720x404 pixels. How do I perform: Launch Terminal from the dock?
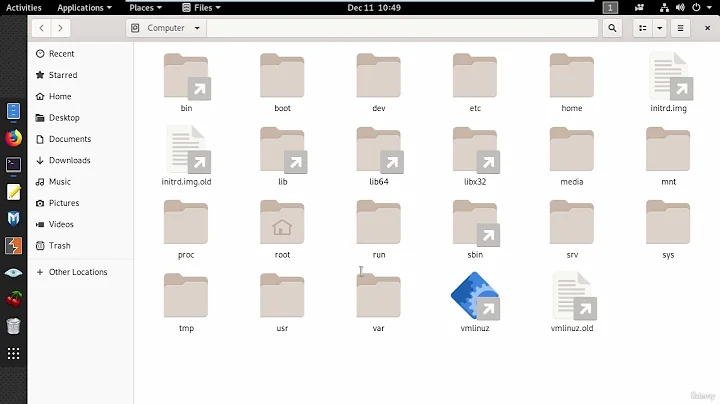click(x=13, y=165)
